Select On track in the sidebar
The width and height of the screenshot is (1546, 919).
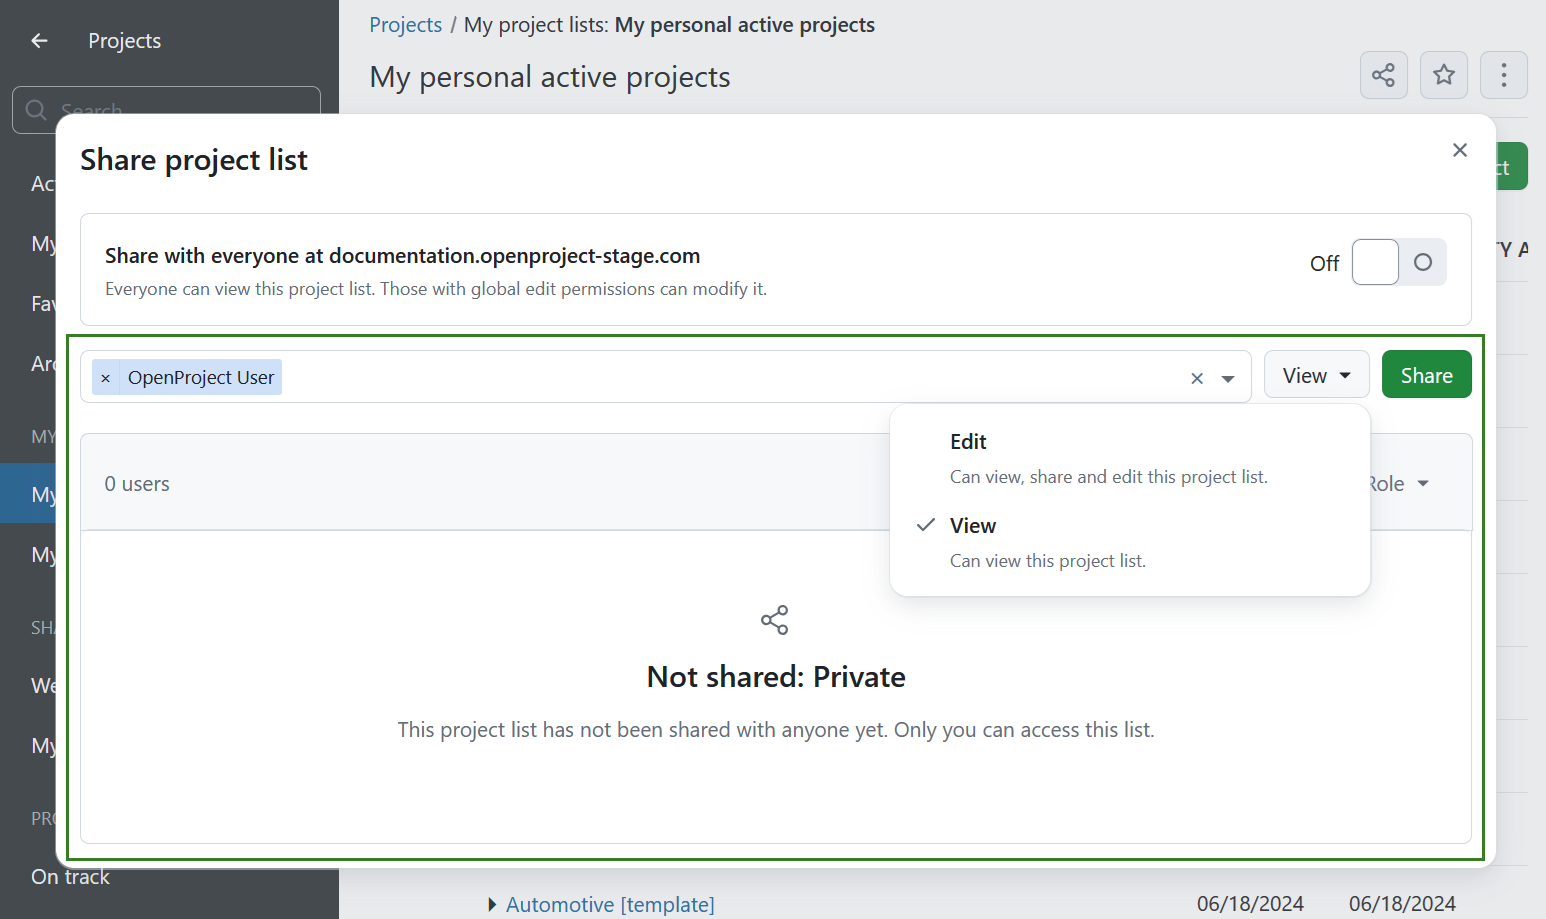70,877
